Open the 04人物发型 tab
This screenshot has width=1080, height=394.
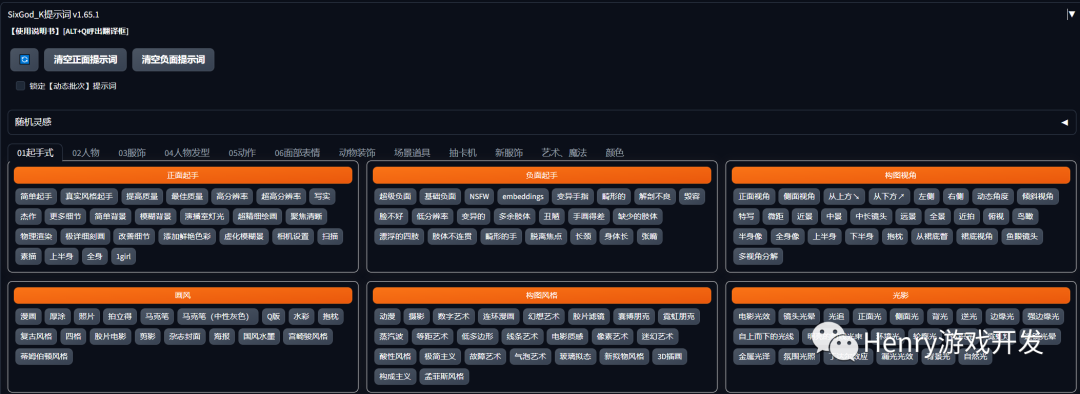click(187, 153)
